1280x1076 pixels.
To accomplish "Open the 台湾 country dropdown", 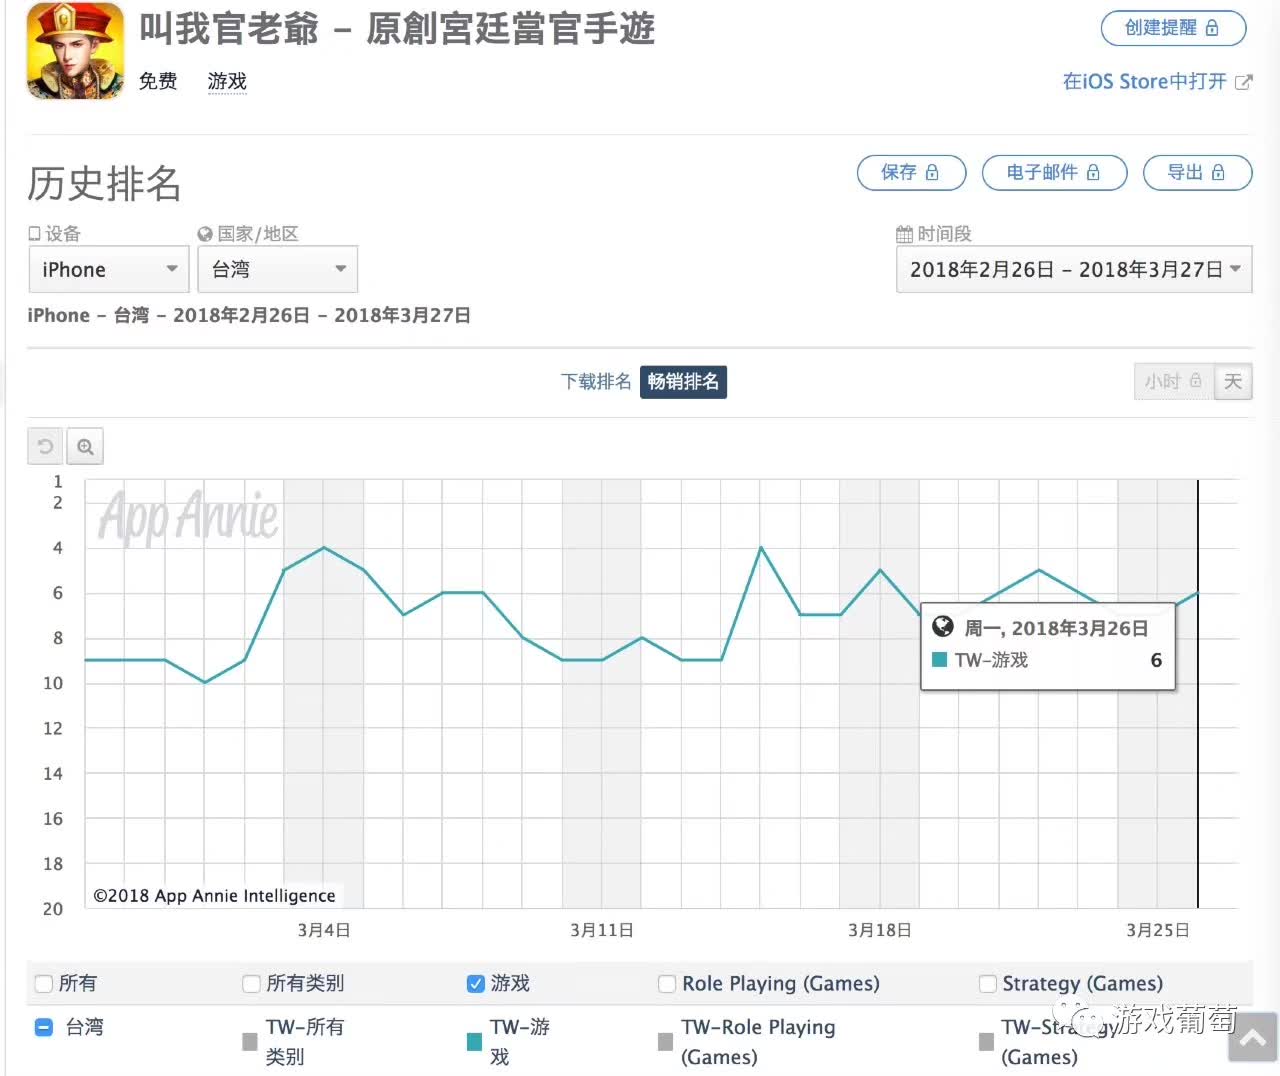I will 278,270.
